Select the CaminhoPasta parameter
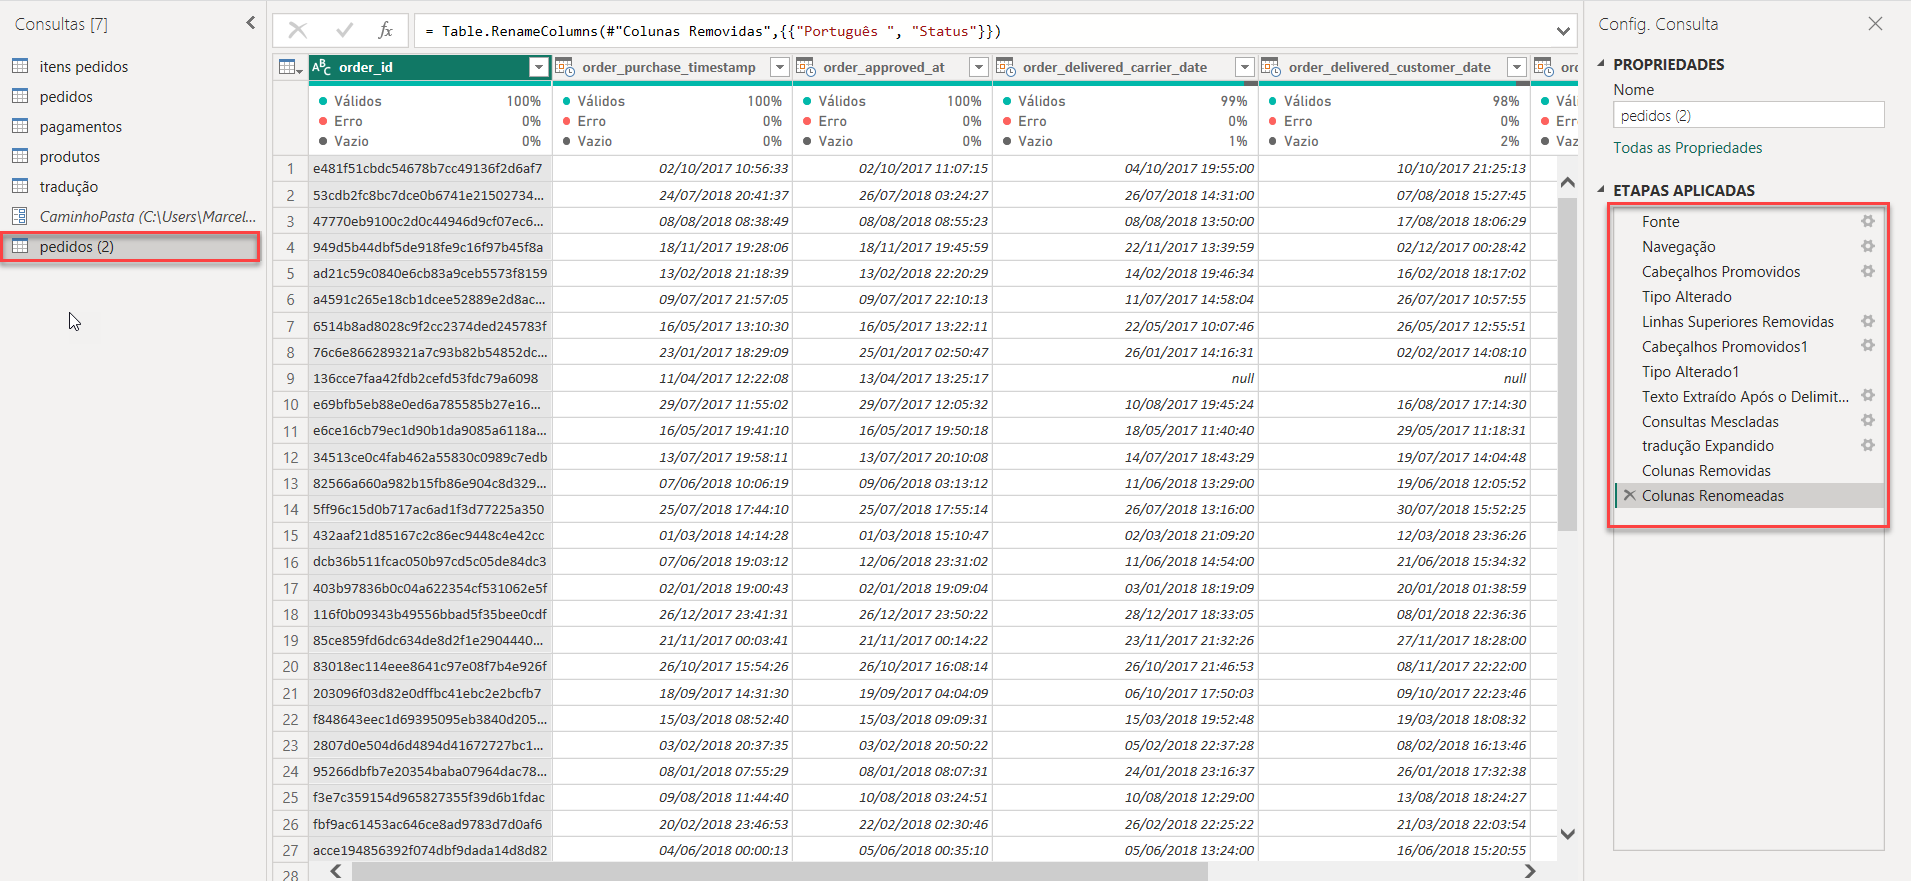The image size is (1911, 881). 147,217
